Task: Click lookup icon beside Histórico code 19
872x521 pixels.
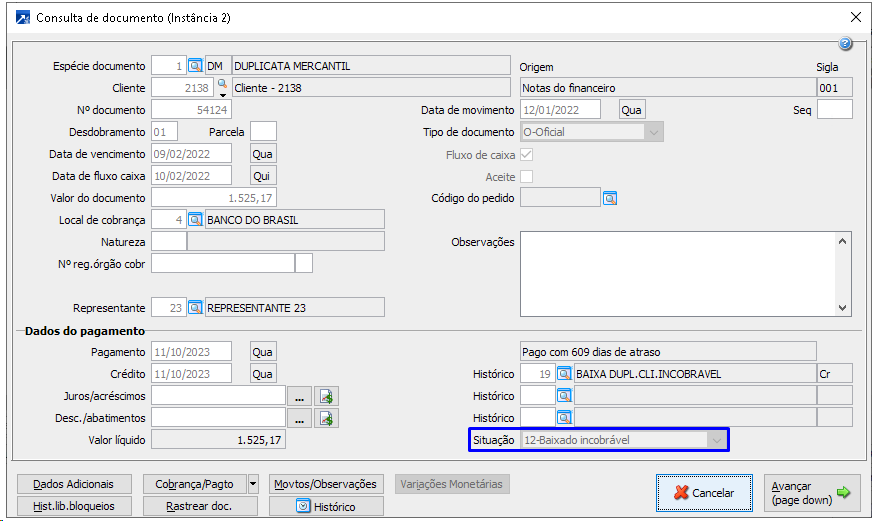Action: point(564,374)
